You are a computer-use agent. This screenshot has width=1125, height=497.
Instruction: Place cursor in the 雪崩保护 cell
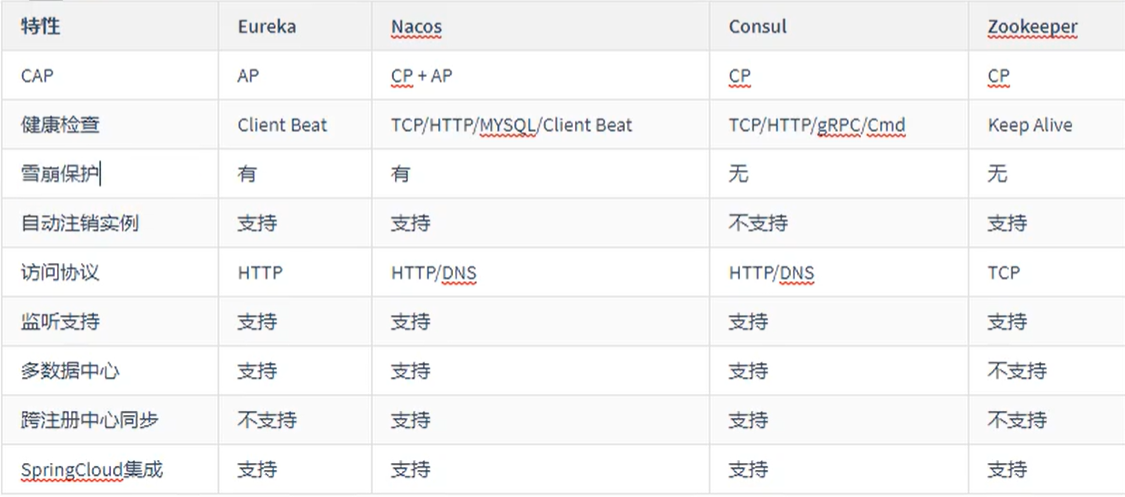coord(60,174)
